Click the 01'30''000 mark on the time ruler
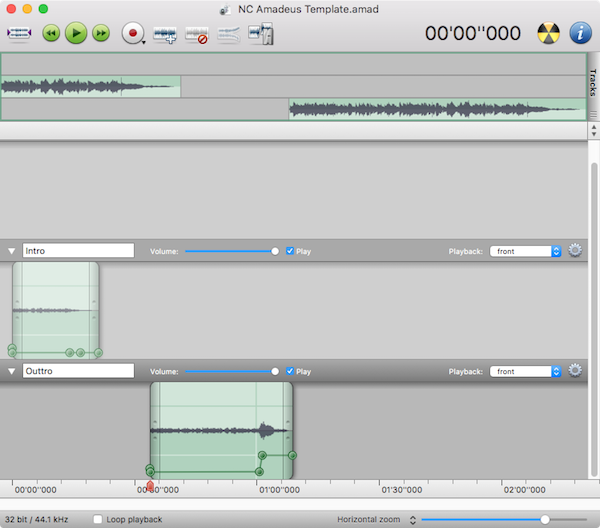The height and width of the screenshot is (528, 600). click(402, 490)
